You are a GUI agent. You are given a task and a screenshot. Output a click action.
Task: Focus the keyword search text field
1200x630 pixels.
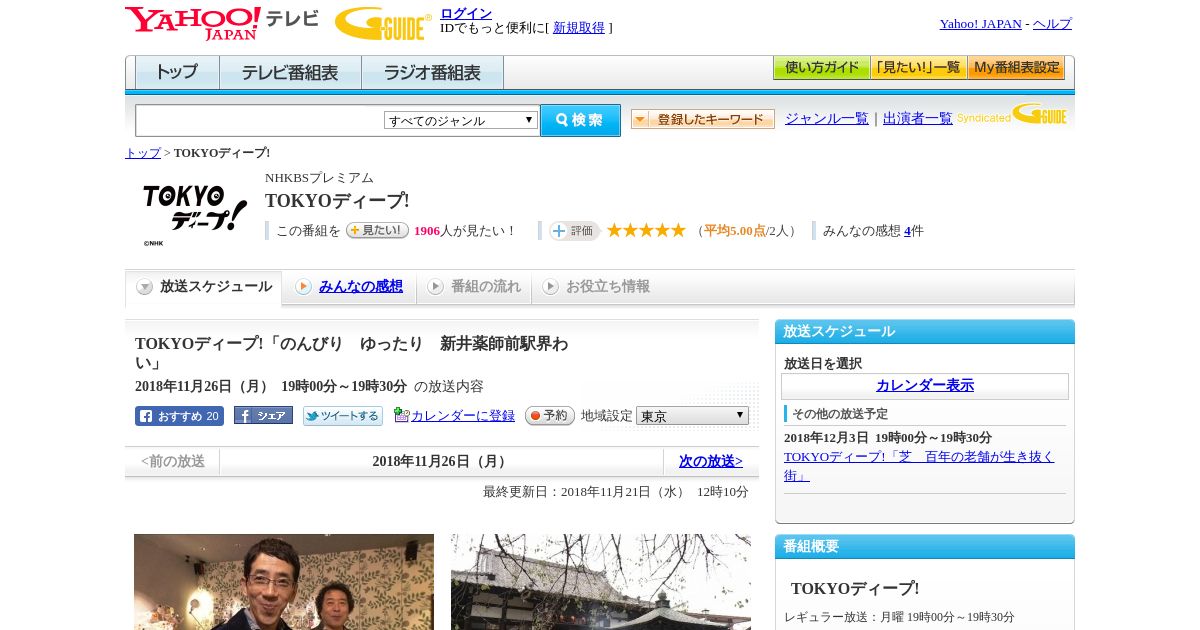[260, 120]
